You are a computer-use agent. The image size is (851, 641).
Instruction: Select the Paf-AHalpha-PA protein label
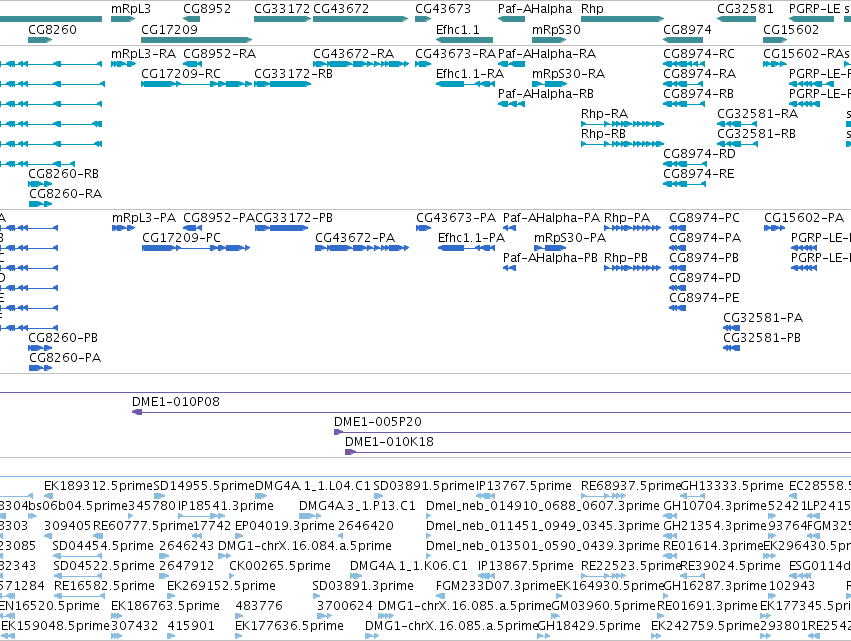coord(551,218)
